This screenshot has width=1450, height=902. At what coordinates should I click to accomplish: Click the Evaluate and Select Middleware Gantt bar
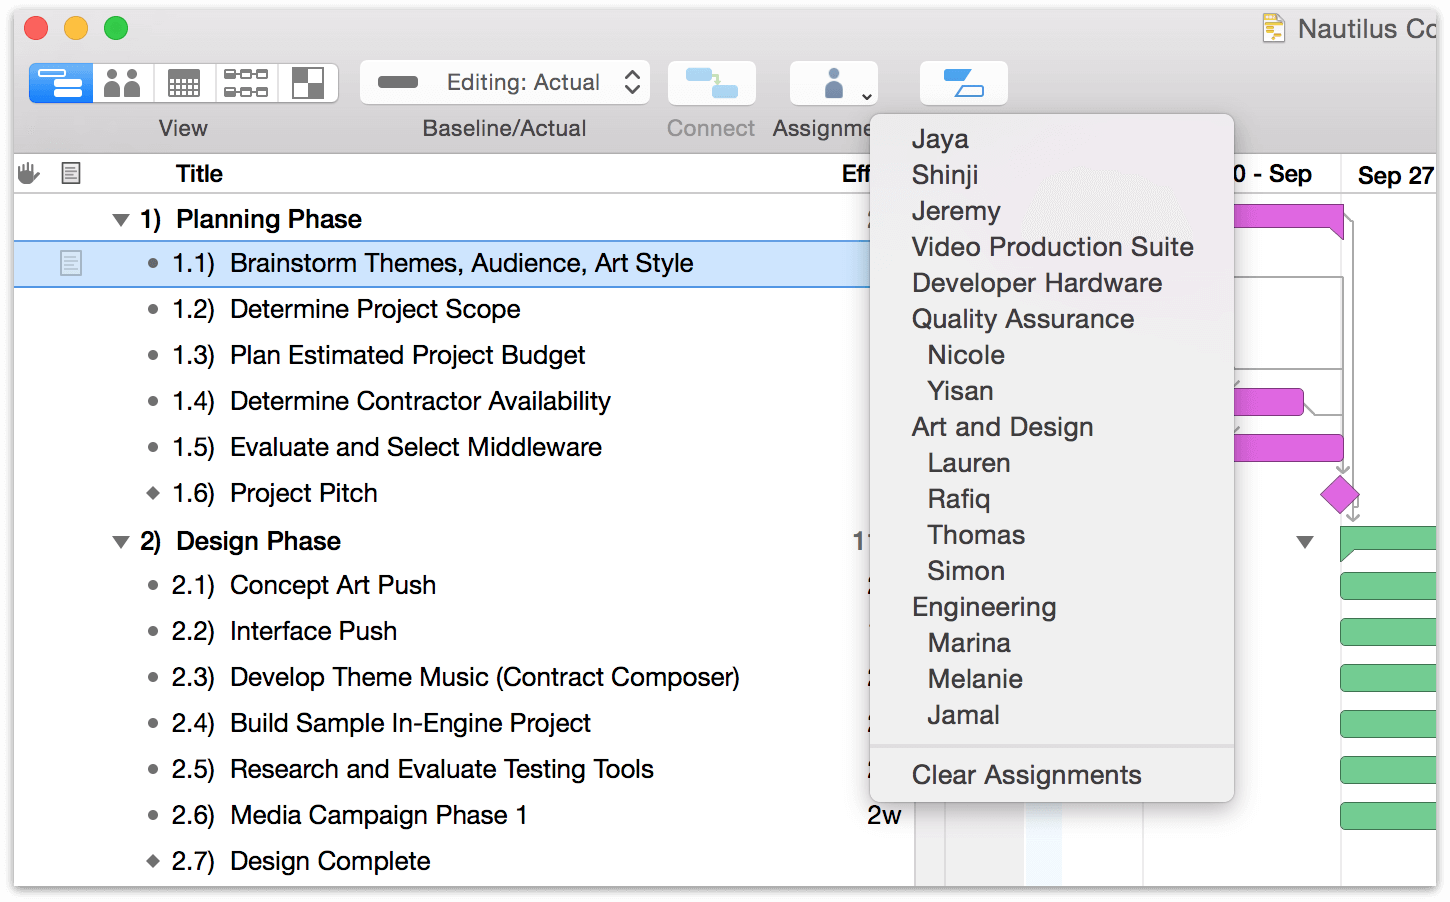1288,448
